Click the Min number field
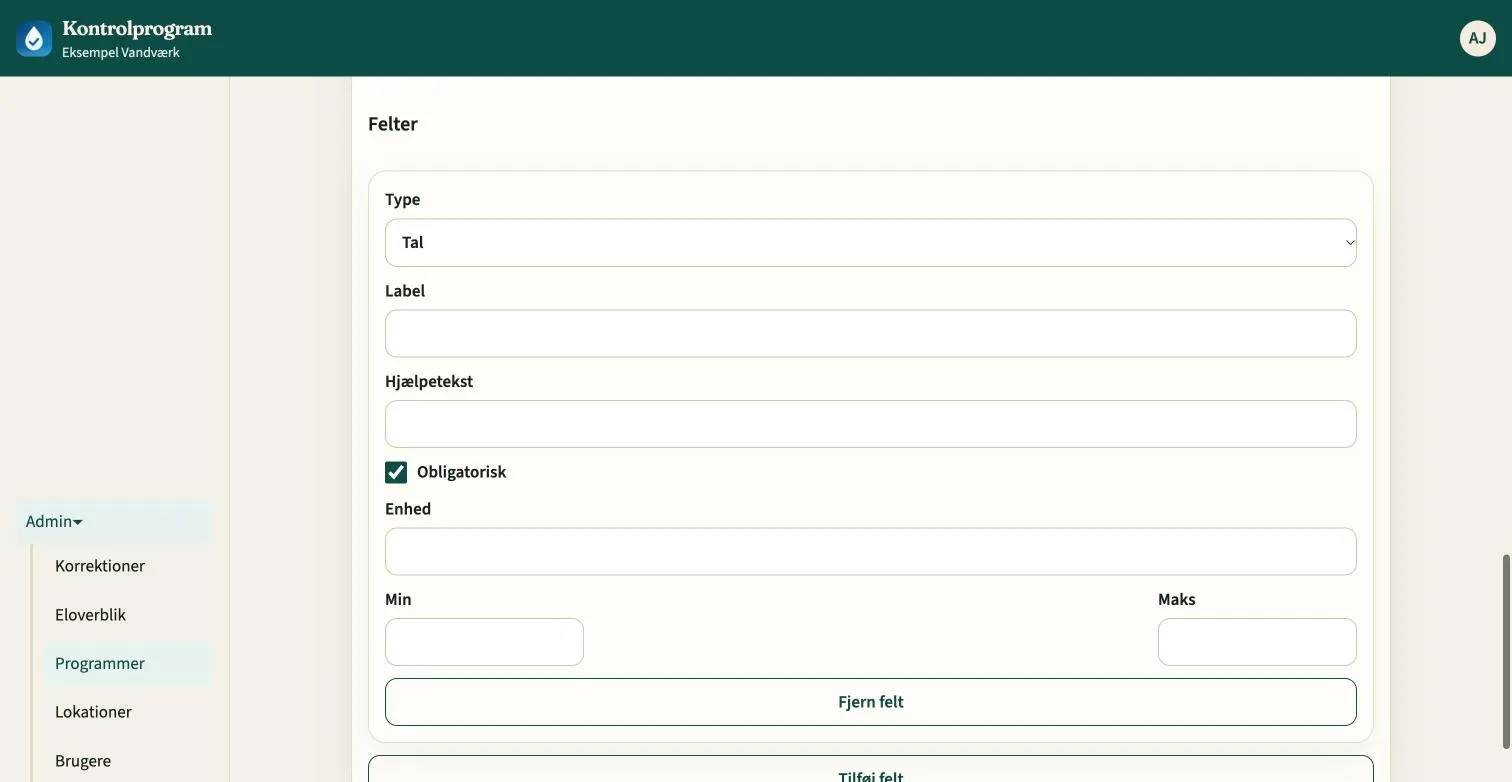Image resolution: width=1512 pixels, height=782 pixels. [x=484, y=642]
